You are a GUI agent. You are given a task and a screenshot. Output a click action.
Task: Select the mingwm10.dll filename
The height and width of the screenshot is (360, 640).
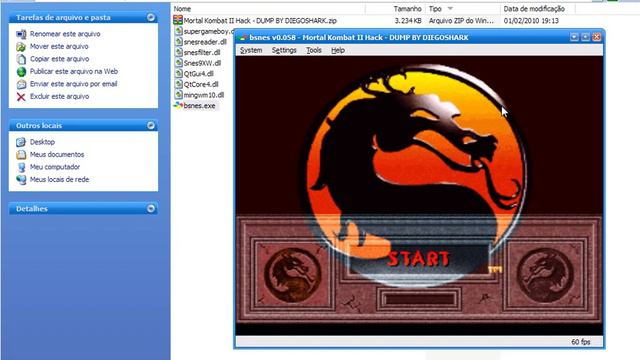point(204,95)
